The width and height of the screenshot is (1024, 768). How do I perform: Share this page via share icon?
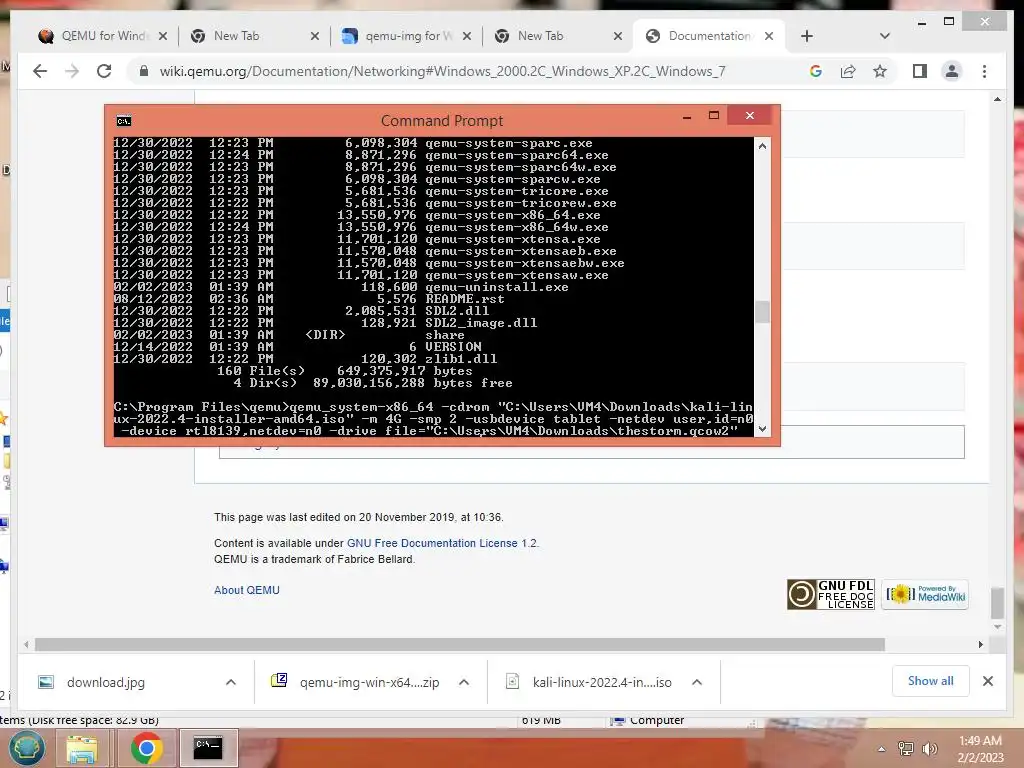pos(848,71)
